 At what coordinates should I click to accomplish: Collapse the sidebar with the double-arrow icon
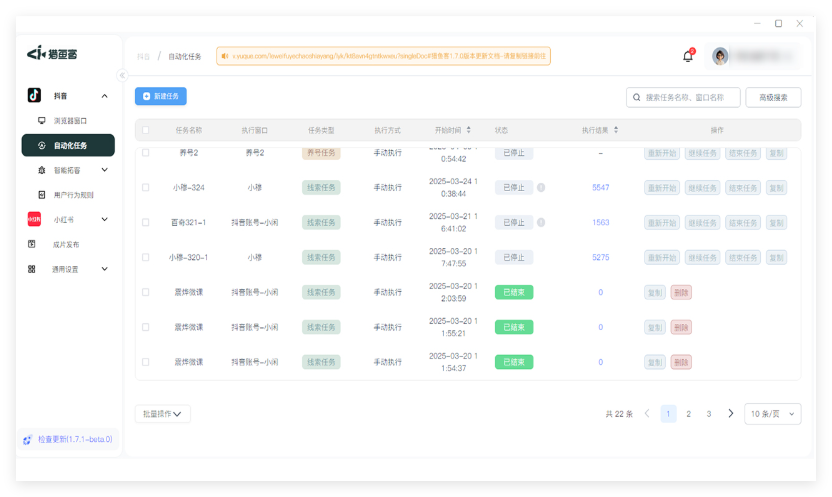pyautogui.click(x=122, y=75)
